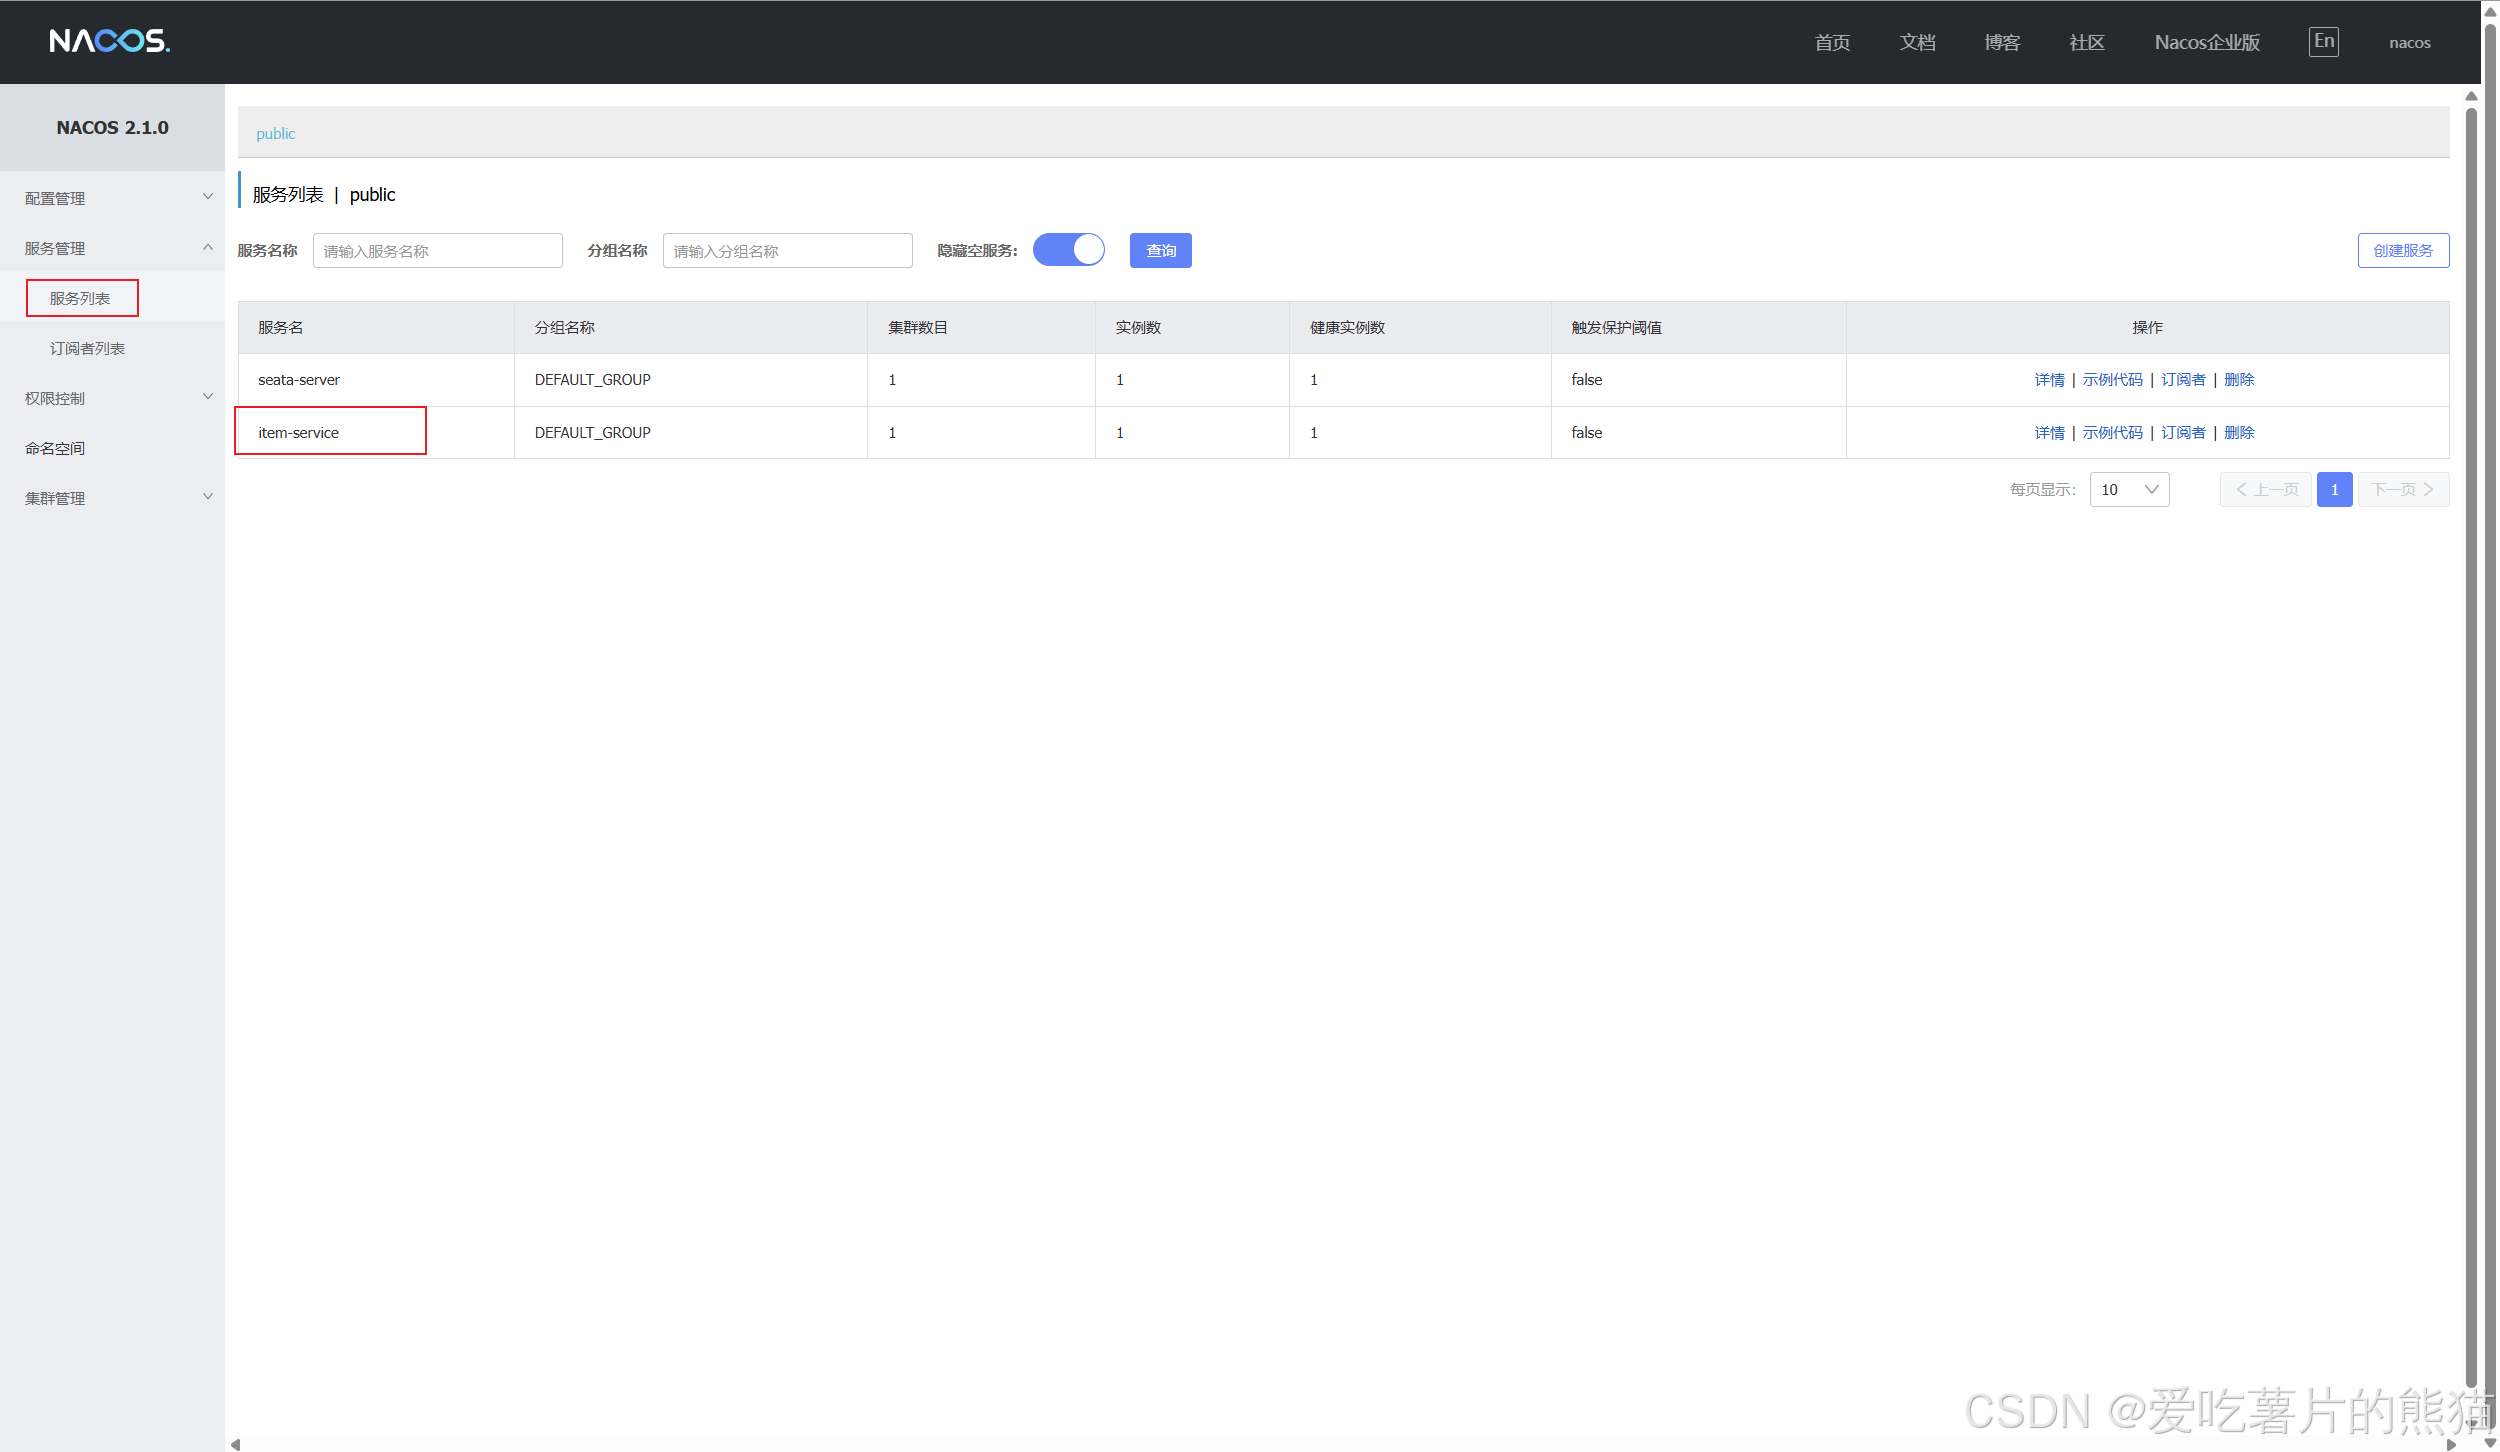Click the NACOS logo in header
The width and height of the screenshot is (2500, 1452).
point(109,41)
